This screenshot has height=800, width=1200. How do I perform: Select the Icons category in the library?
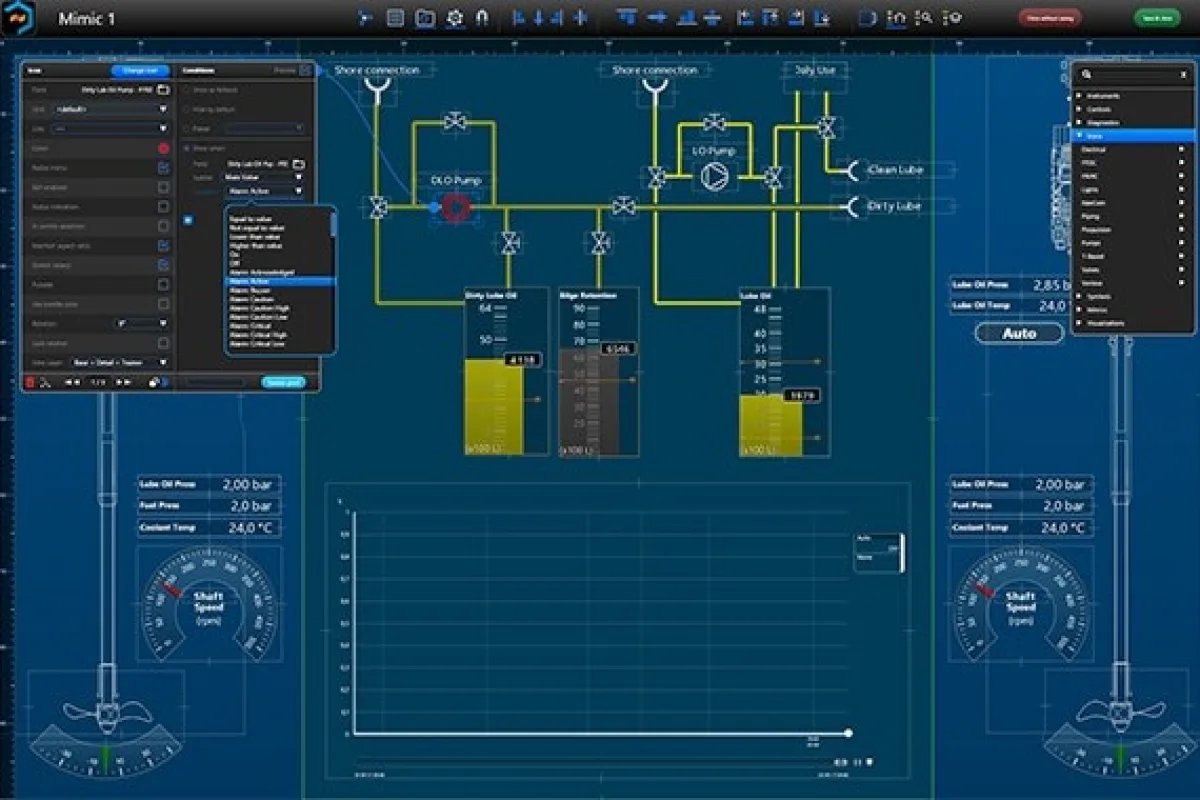1133,136
